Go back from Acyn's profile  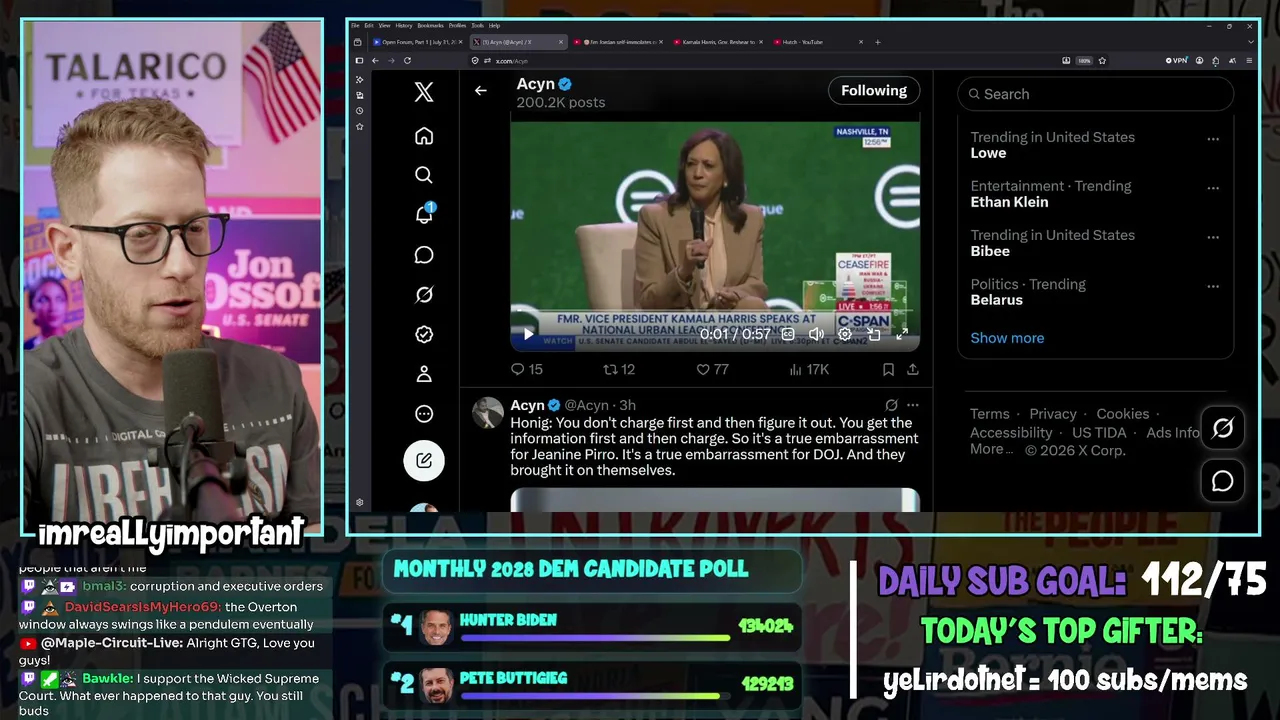click(481, 91)
